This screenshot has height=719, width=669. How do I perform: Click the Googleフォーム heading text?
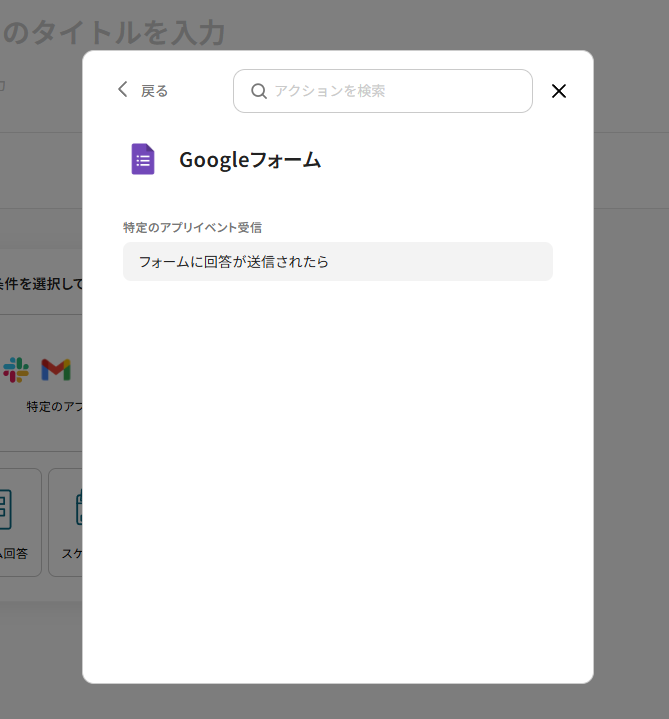click(x=250, y=160)
